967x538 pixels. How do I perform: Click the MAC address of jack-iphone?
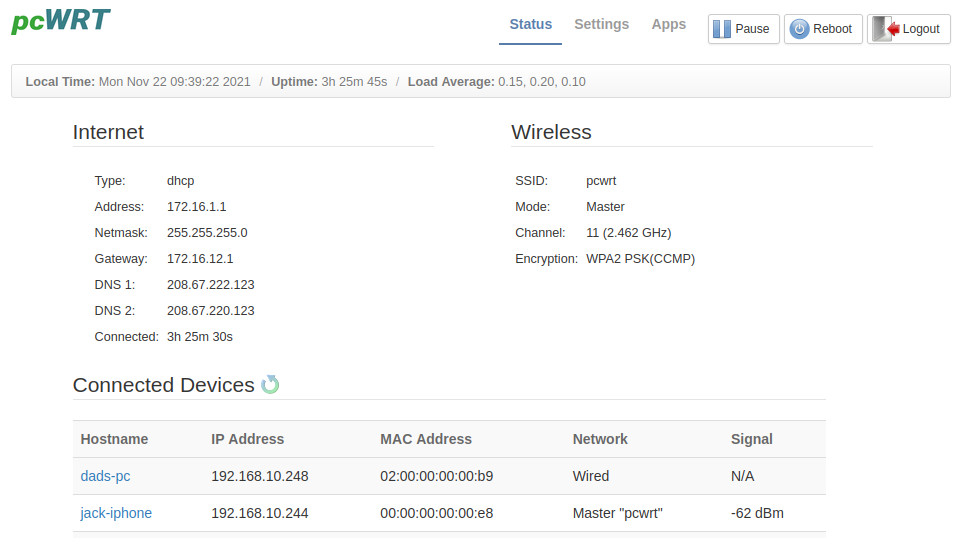click(436, 513)
